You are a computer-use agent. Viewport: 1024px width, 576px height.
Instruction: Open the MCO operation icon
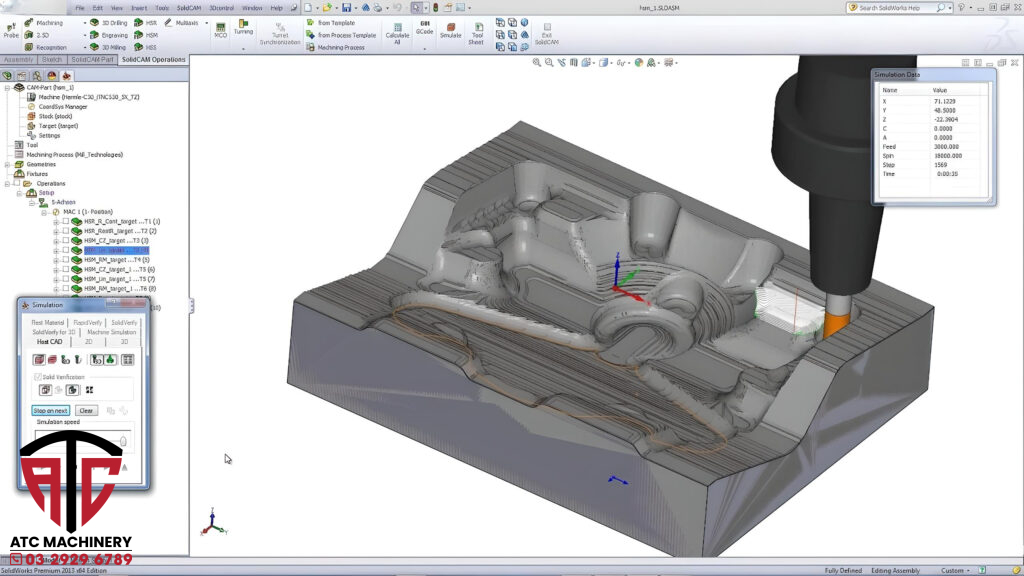tap(220, 25)
